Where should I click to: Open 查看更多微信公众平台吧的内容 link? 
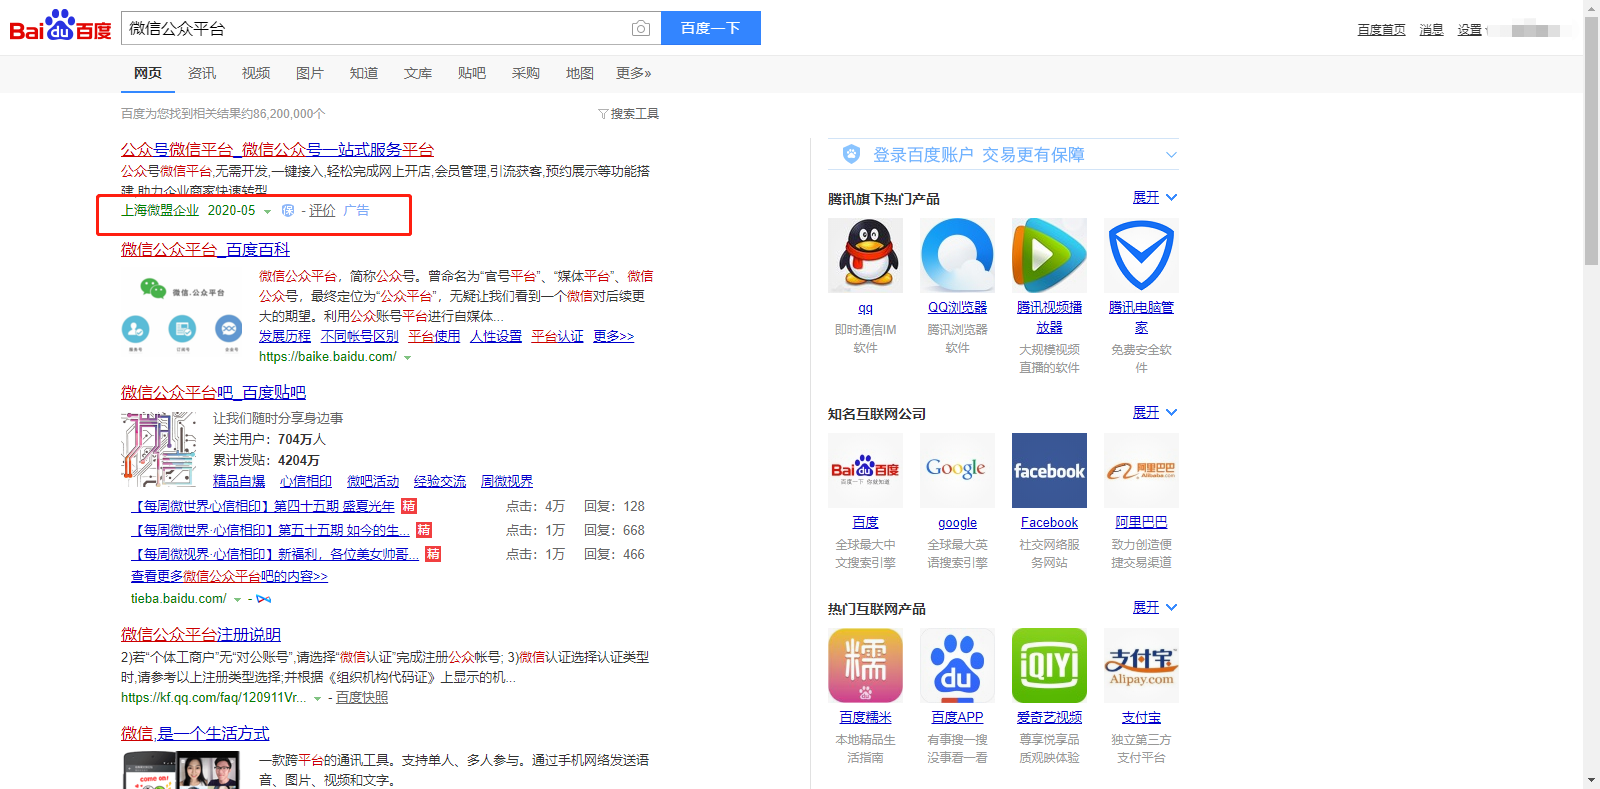pos(229,576)
